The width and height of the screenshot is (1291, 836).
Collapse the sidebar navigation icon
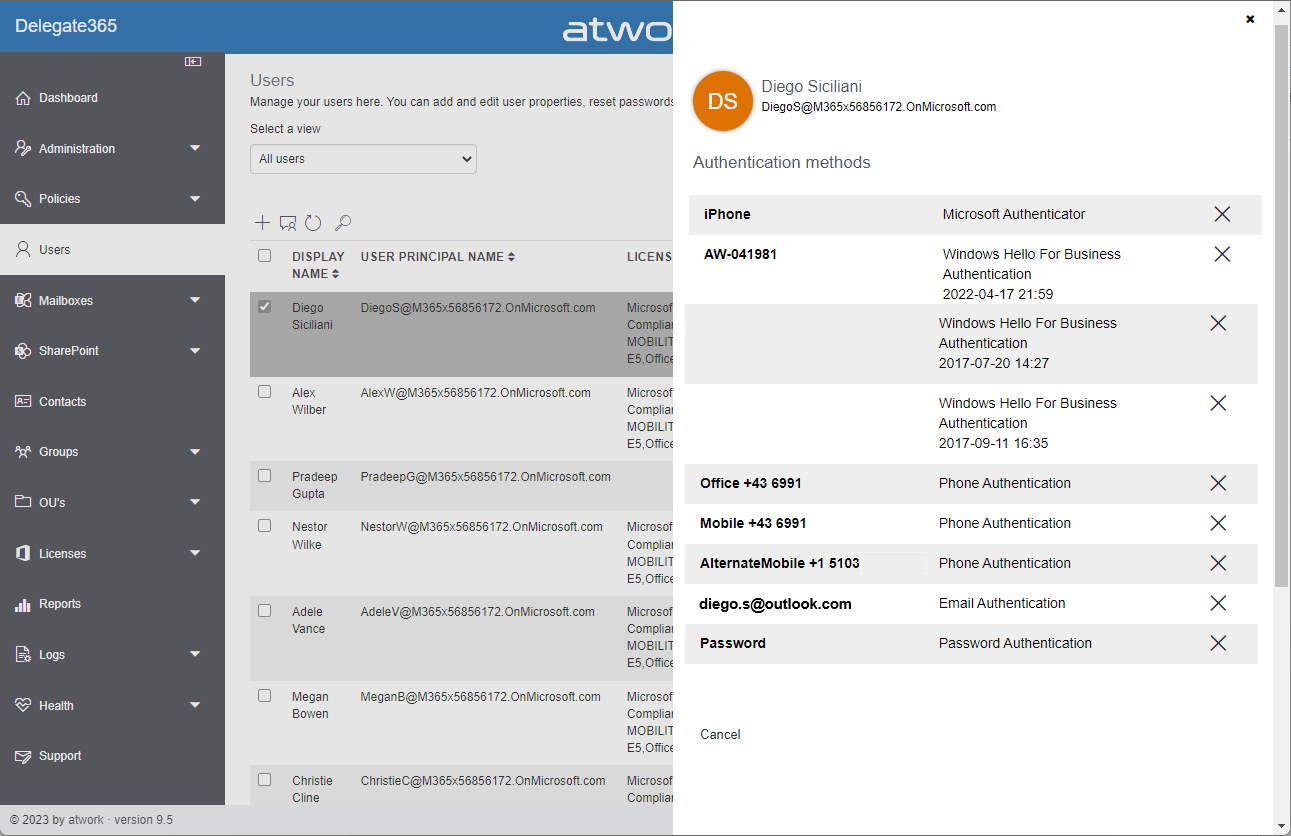[x=193, y=62]
